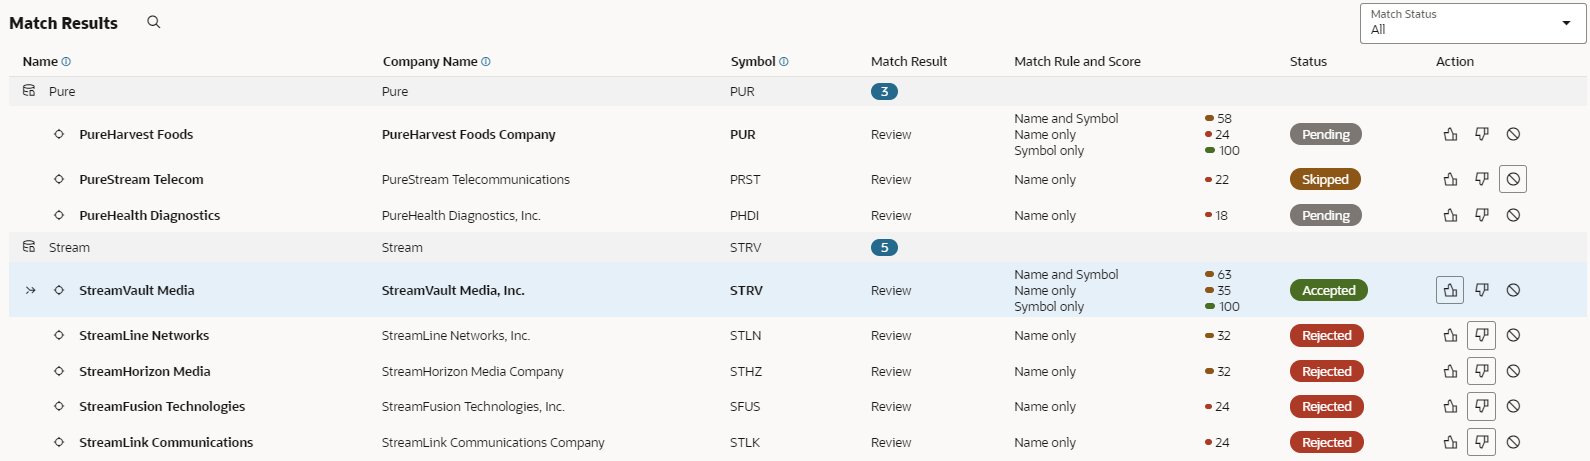Select the PureHarvest Foods row diamond marker
The image size is (1590, 461).
59,134
